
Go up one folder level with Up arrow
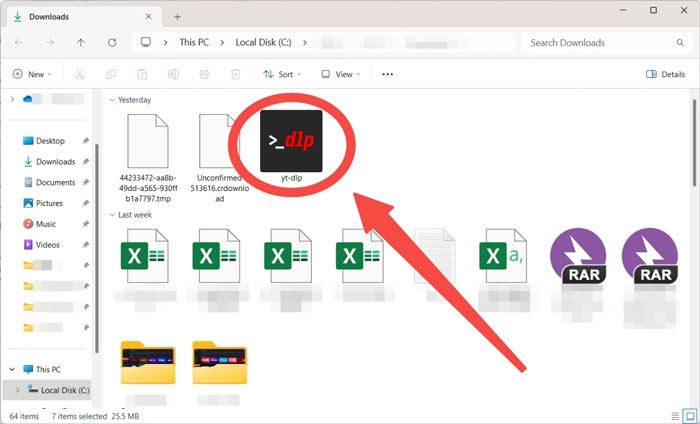[x=81, y=43]
